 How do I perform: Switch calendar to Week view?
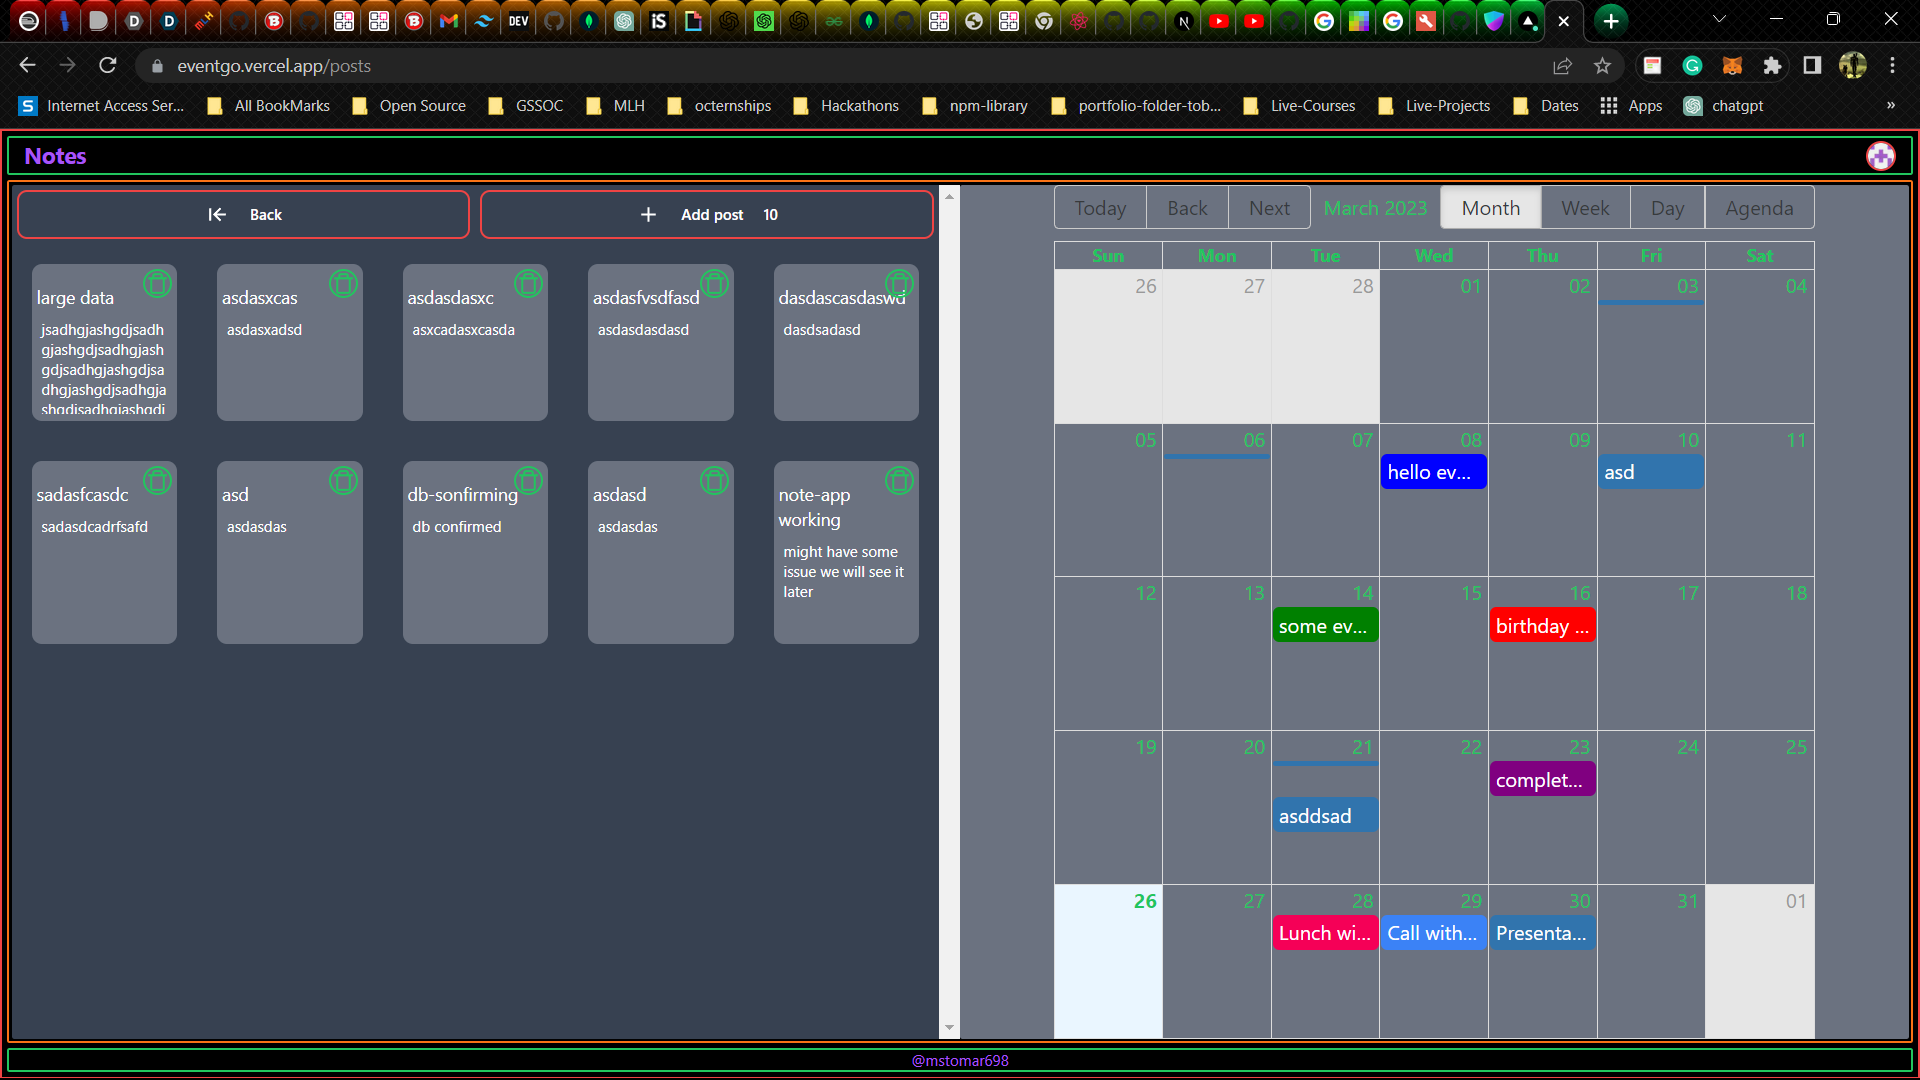pos(1585,208)
